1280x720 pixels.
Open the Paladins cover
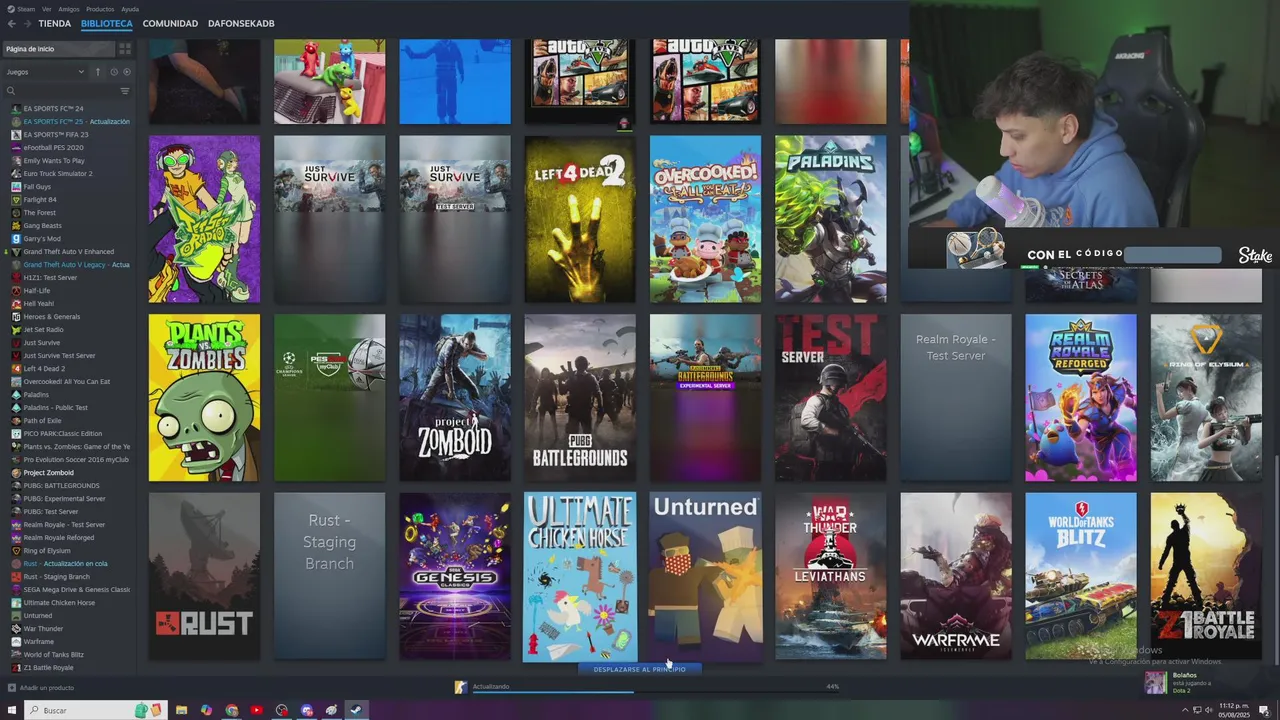pyautogui.click(x=830, y=219)
